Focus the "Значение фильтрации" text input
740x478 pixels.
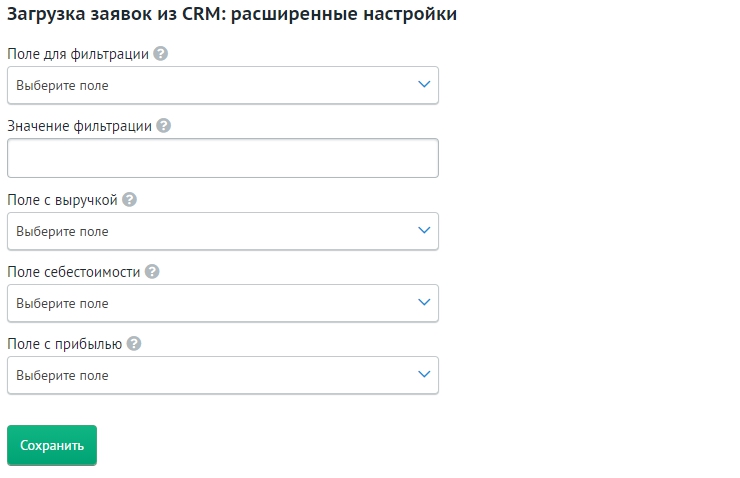222,158
